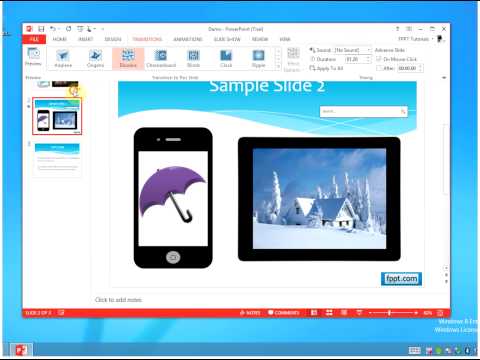
Task: Apply the Clock transition
Action: pyautogui.click(x=226, y=58)
